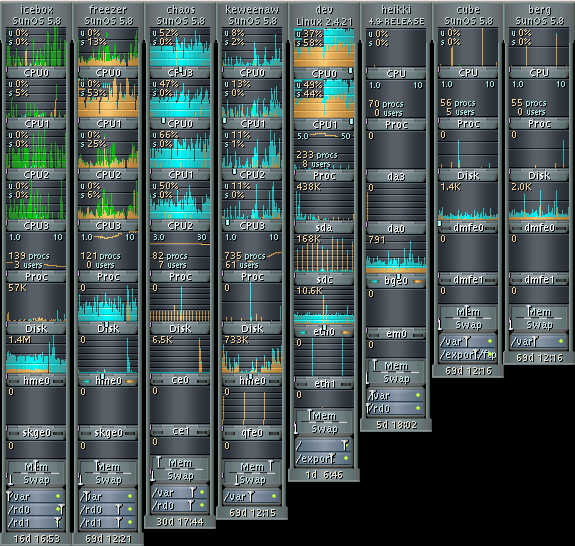Screen dimensions: 575x546
Task: Click the uptime '1d 6:46' in dev
Action: [324, 475]
